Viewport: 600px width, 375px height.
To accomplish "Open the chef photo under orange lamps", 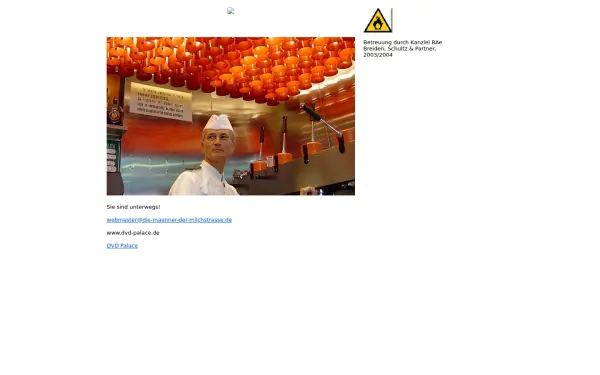I will click(231, 116).
